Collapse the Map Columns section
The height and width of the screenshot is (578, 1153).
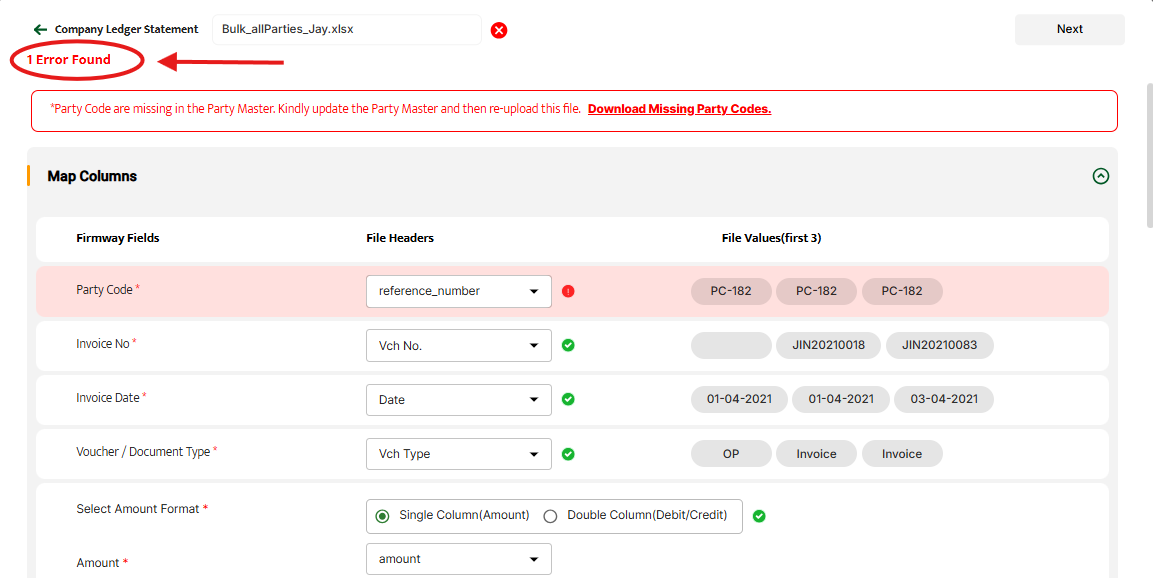1100,176
